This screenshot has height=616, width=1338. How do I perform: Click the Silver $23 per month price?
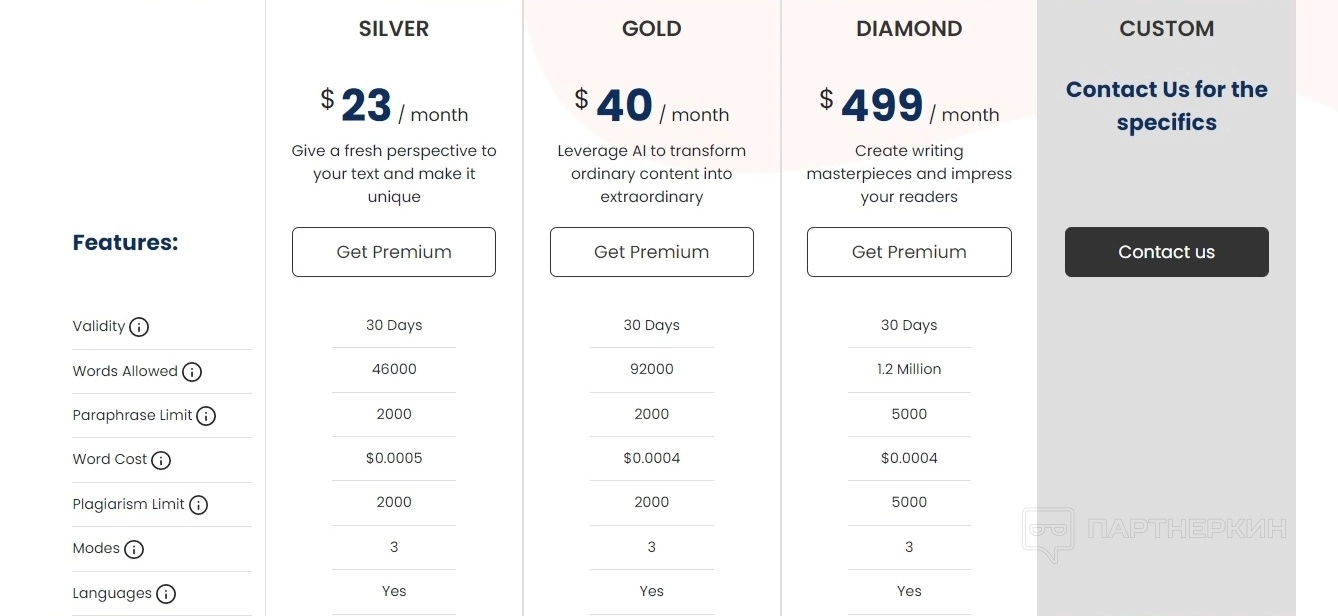click(x=394, y=106)
